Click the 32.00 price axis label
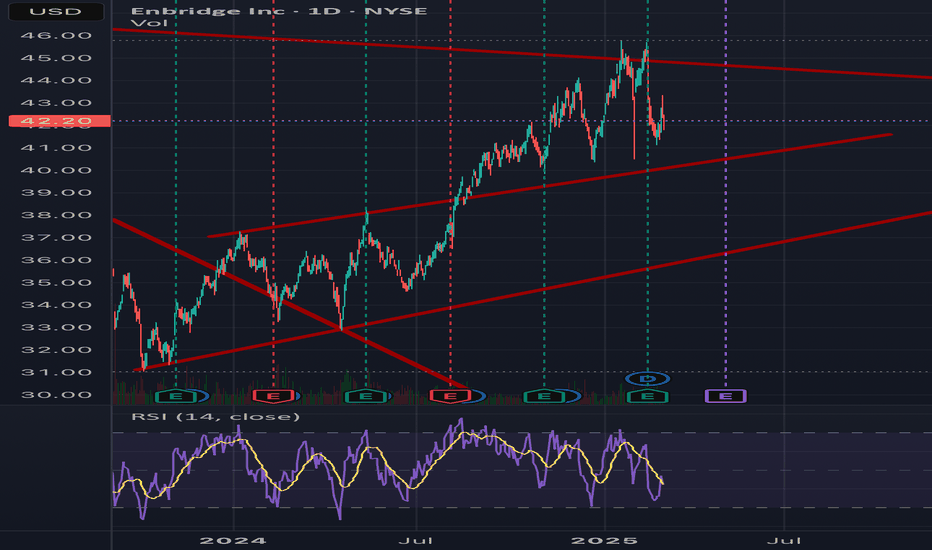The height and width of the screenshot is (550, 932). pyautogui.click(x=56, y=350)
